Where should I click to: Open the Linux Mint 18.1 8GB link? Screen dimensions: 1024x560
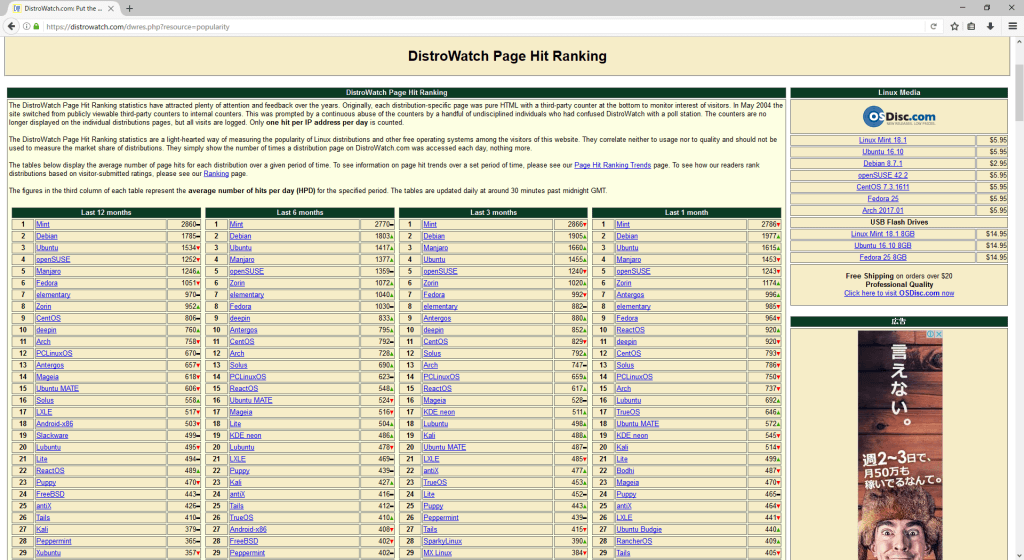[x=882, y=234]
